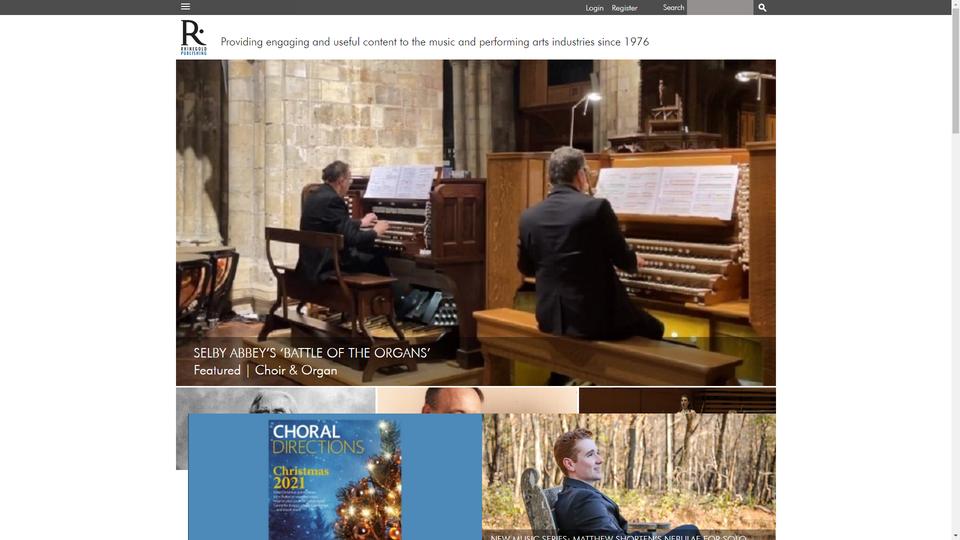Open the Choral Directions Christmas 2021 cover
This screenshot has height=540, width=960.
[x=335, y=479]
